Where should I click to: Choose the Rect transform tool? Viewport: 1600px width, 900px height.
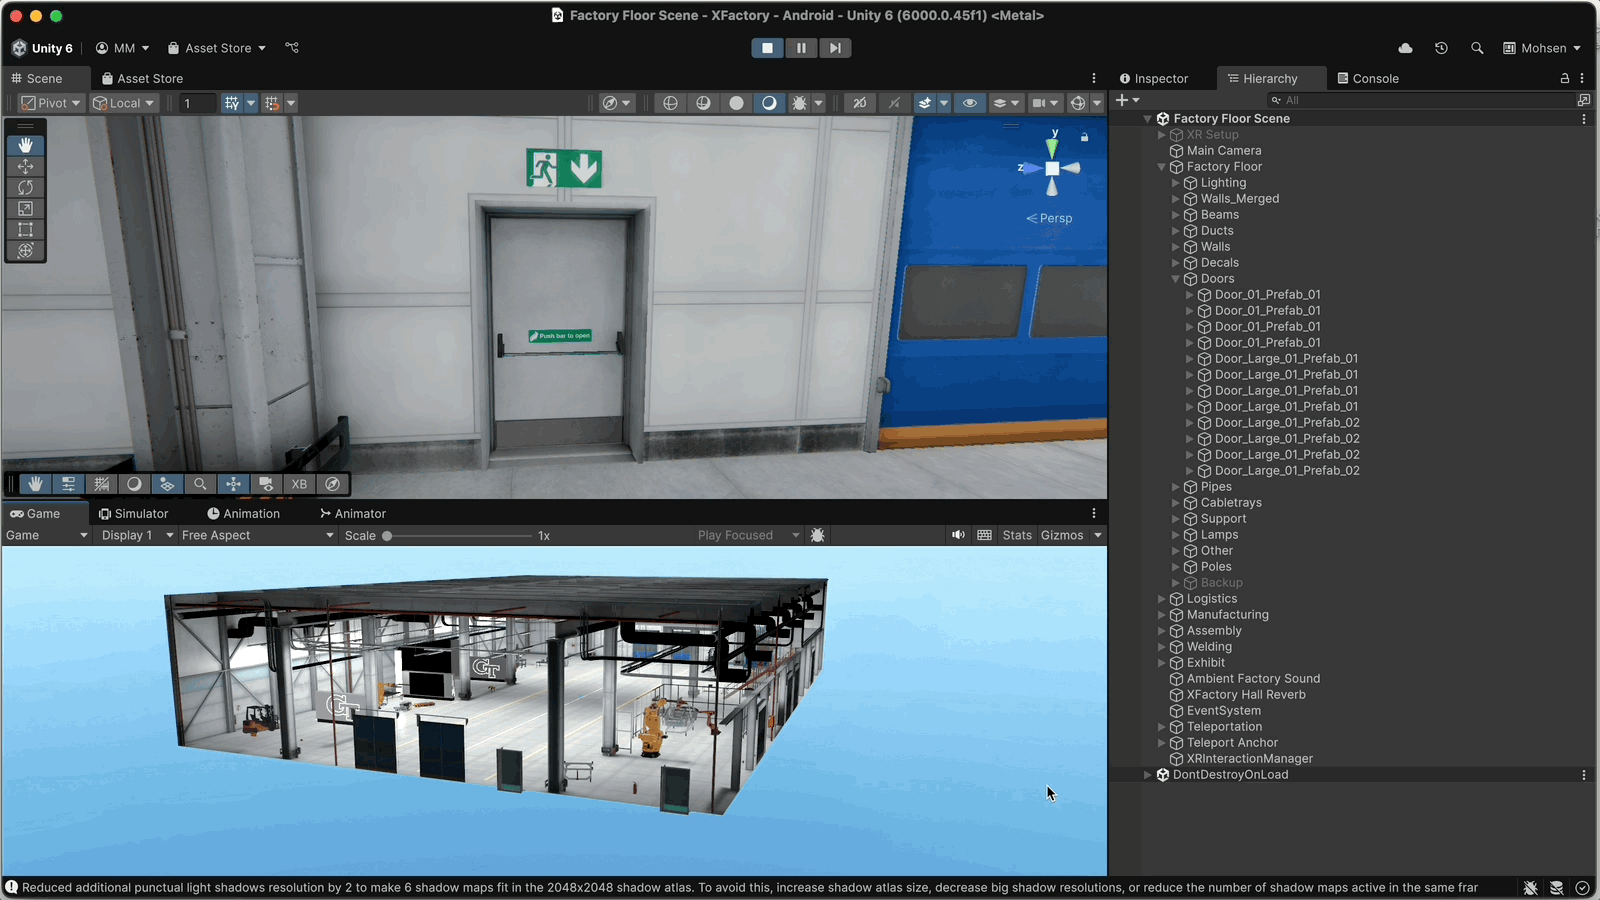(x=26, y=230)
